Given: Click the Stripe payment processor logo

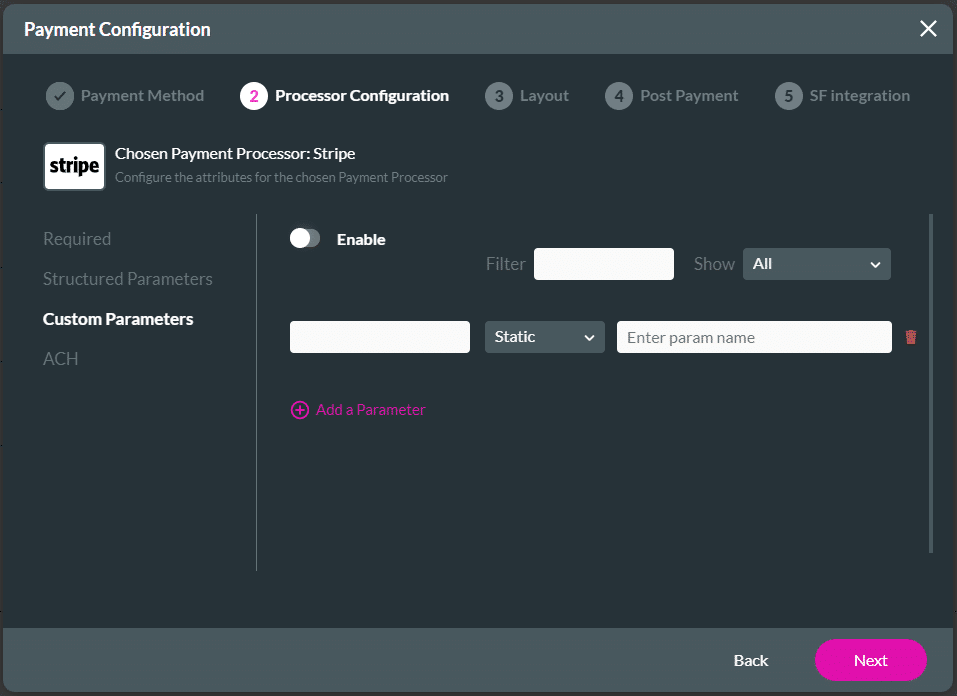Looking at the screenshot, I should click(x=74, y=166).
